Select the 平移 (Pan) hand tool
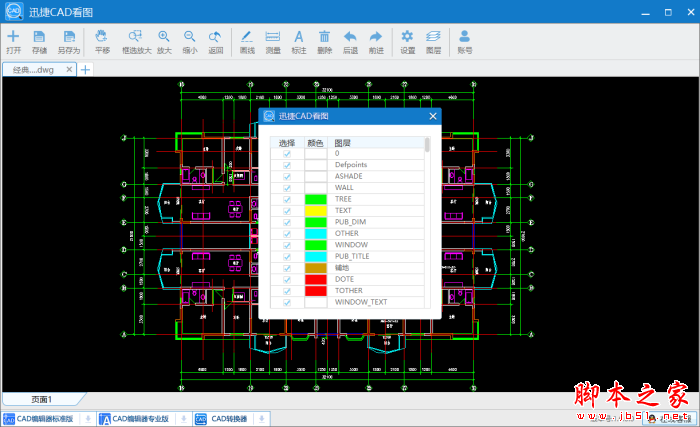 pos(102,40)
